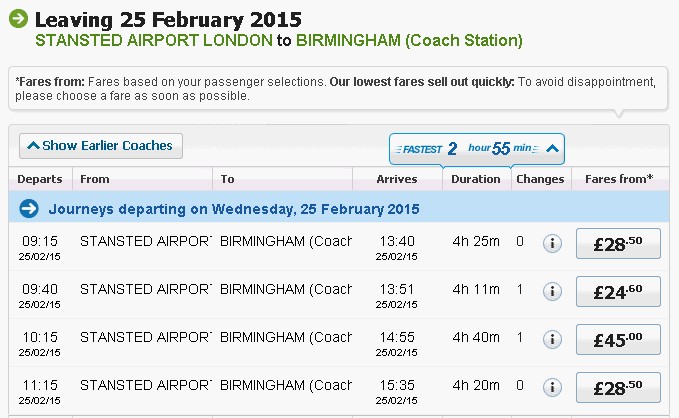Screen dimensions: 679x418
Task: Sort by Departs column header
Action: (39, 179)
